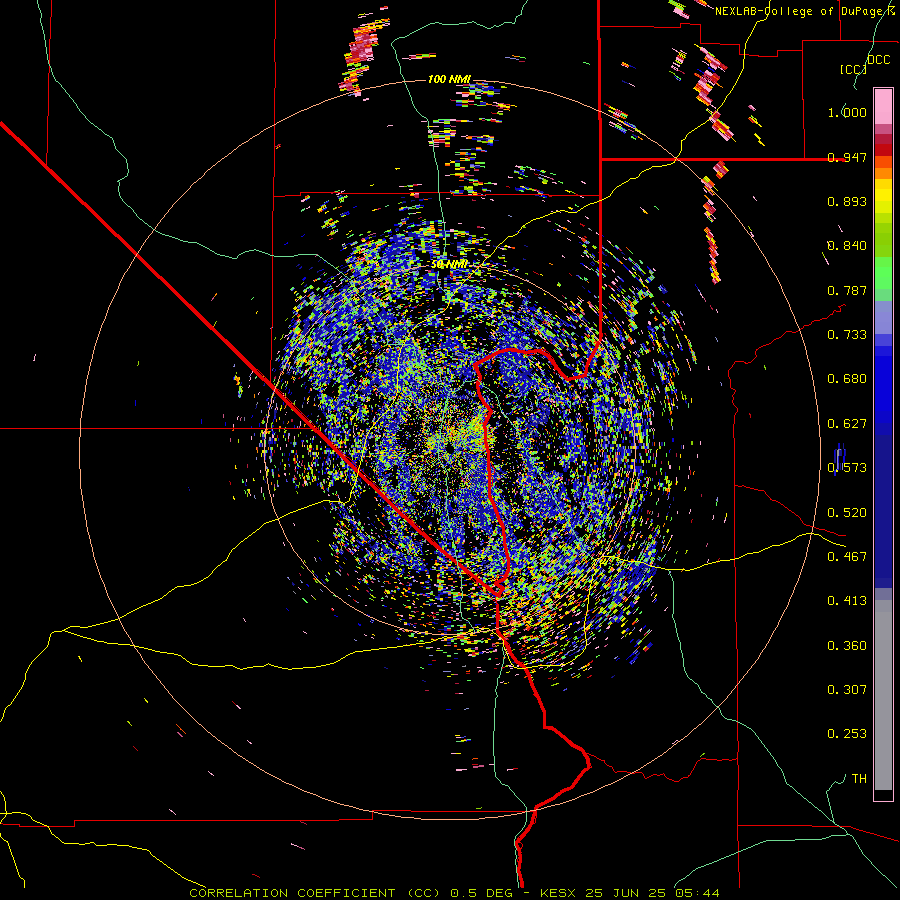This screenshot has height=900, width=900.
Task: Click the 0.307 legend value
Action: pos(847,690)
